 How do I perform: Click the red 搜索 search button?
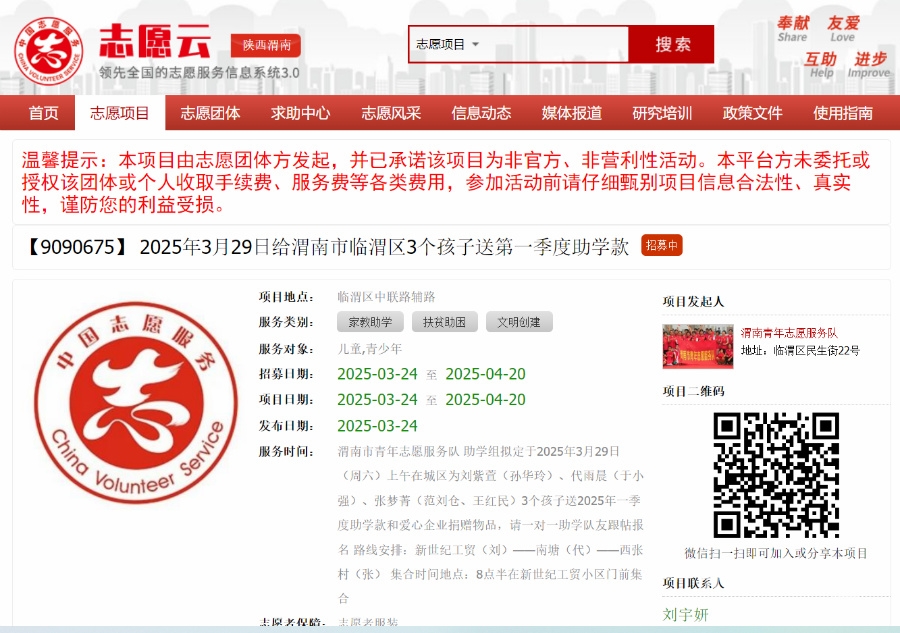[672, 44]
